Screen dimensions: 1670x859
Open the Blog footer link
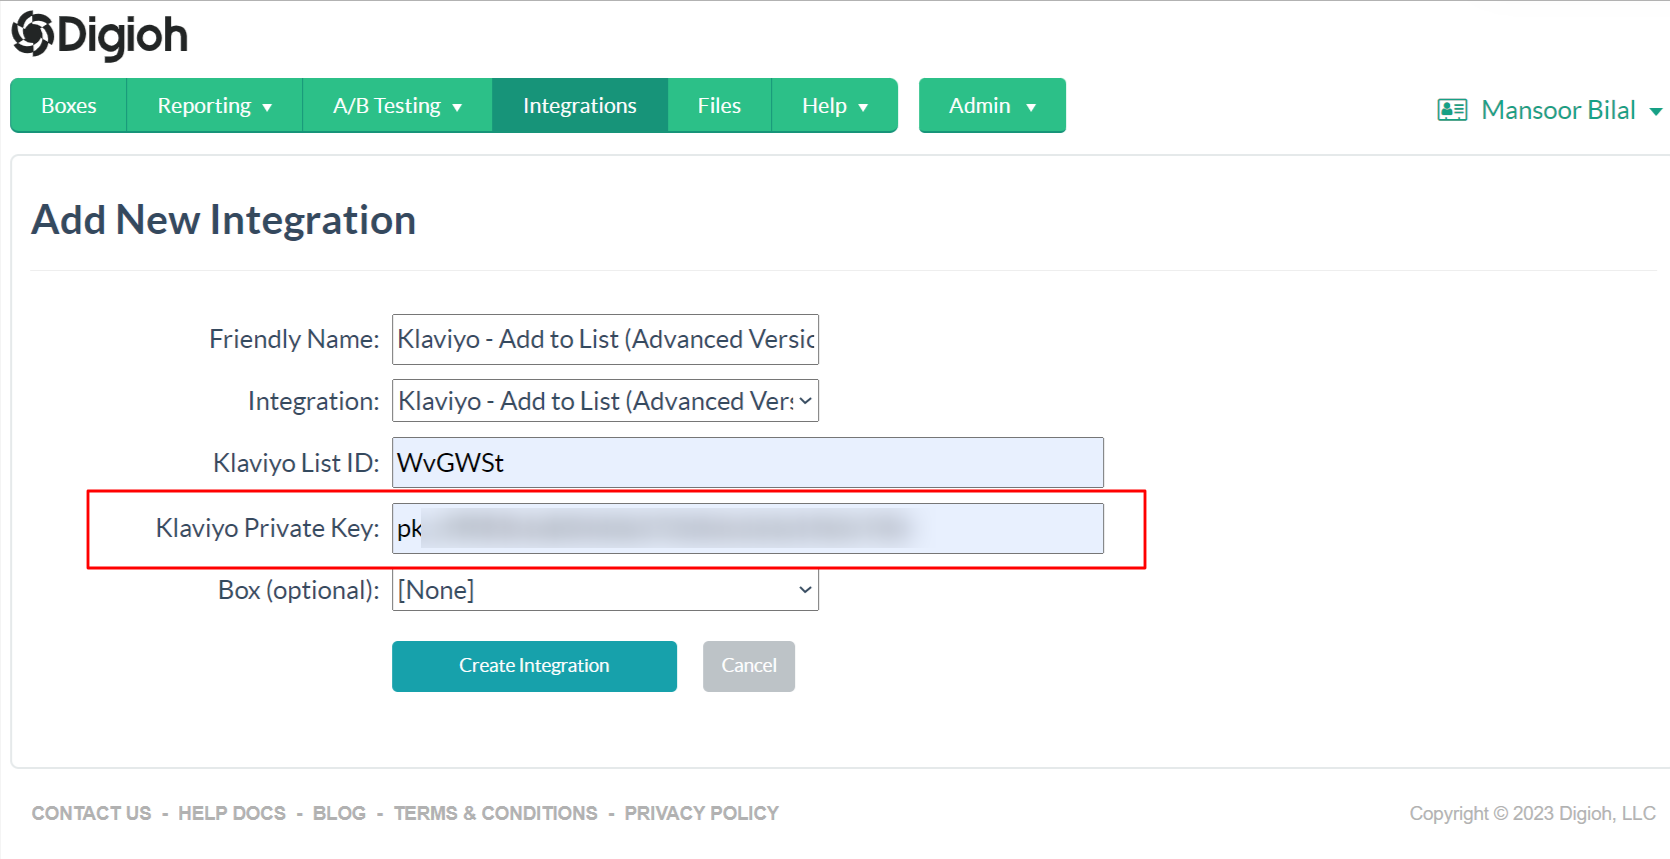click(339, 813)
